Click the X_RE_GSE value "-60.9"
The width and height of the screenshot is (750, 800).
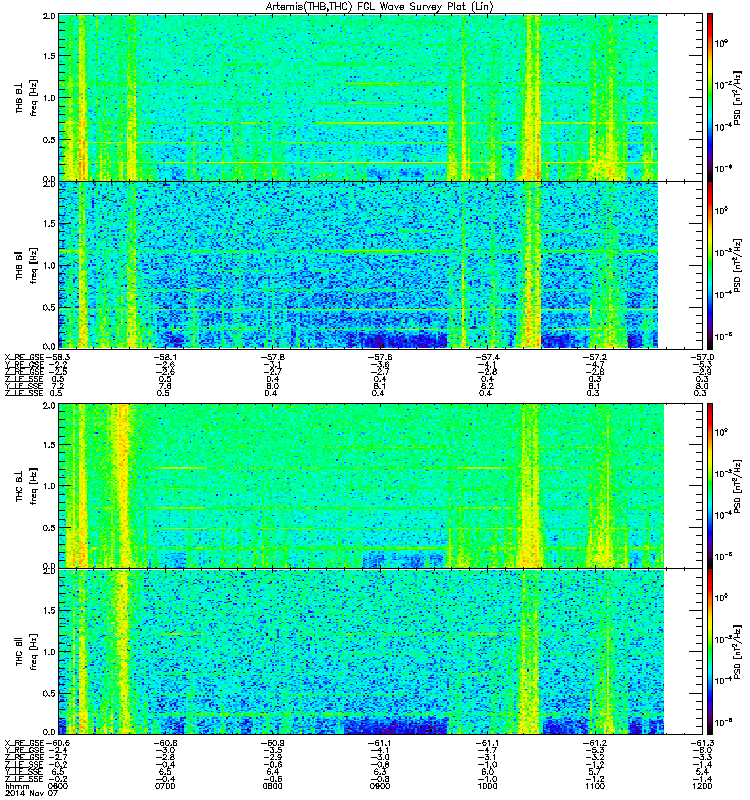pos(272,743)
